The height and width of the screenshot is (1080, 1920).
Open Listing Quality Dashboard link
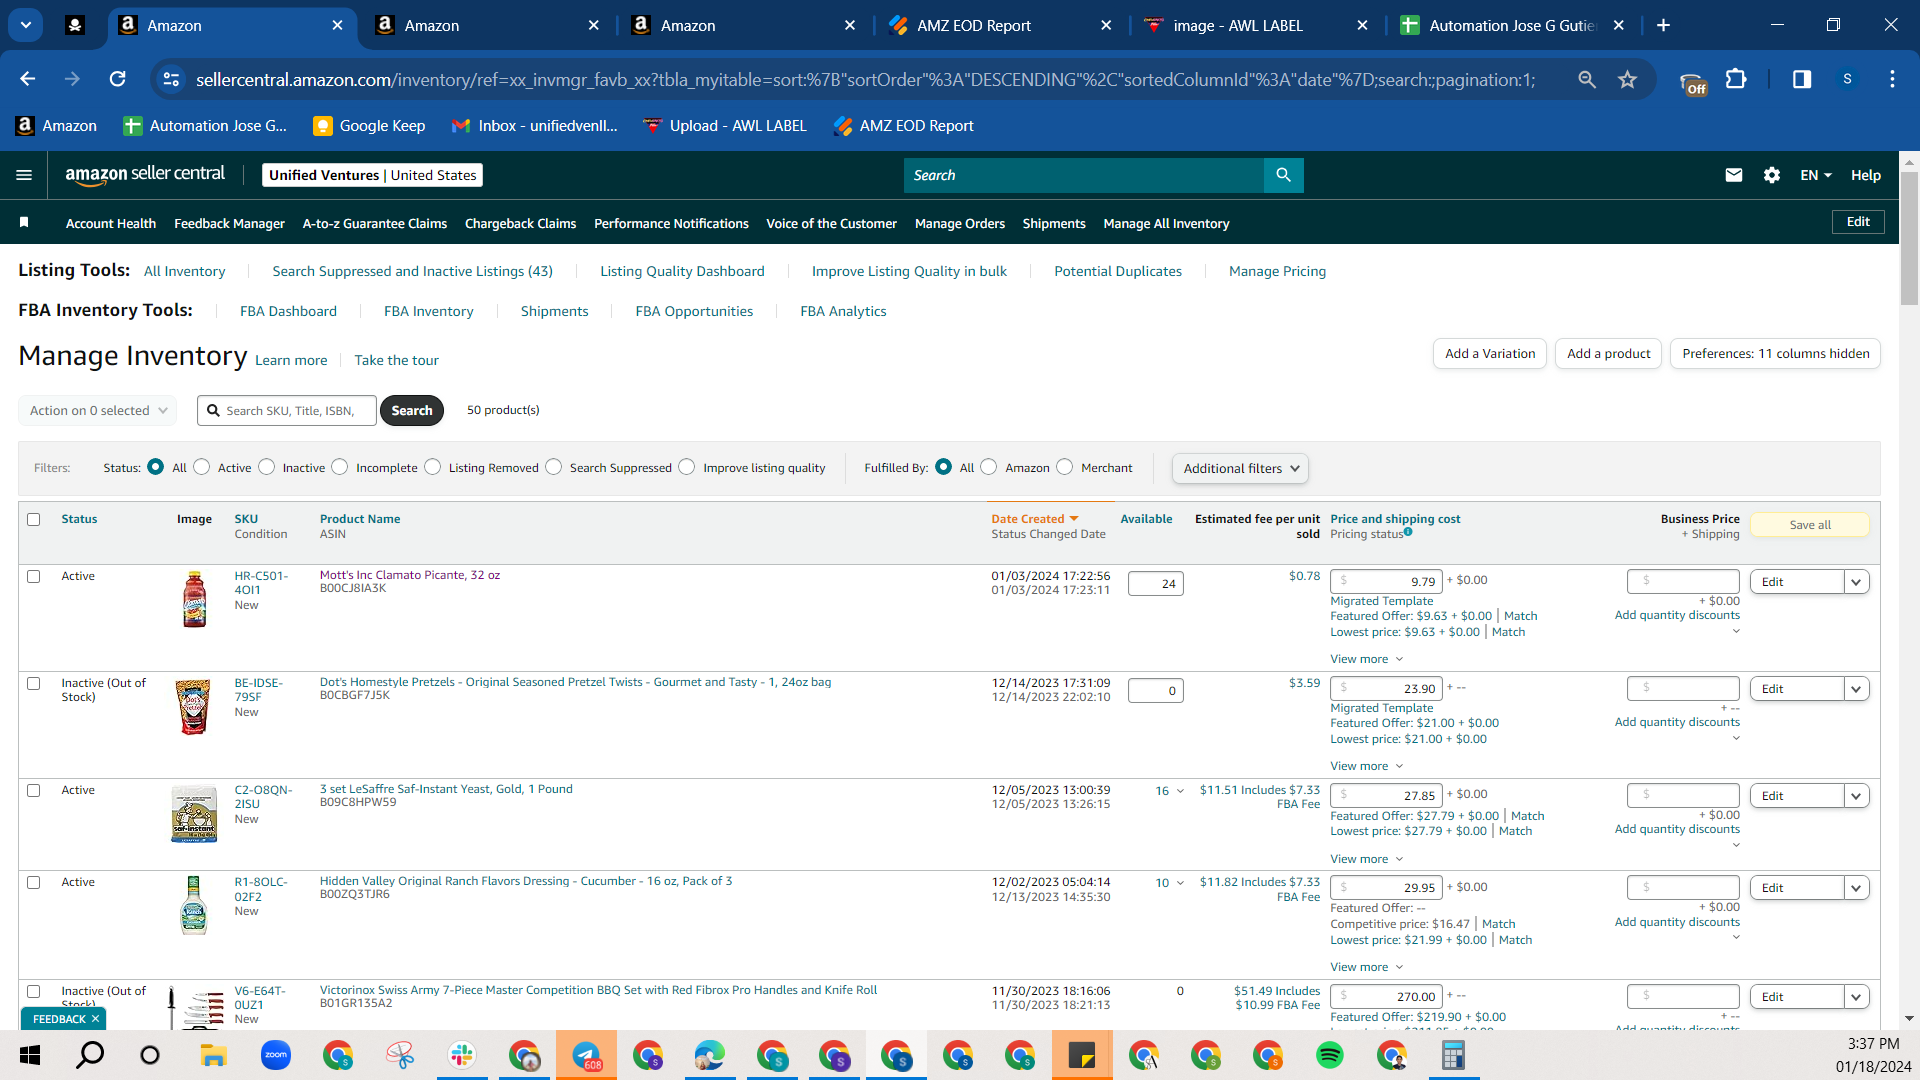pos(682,271)
